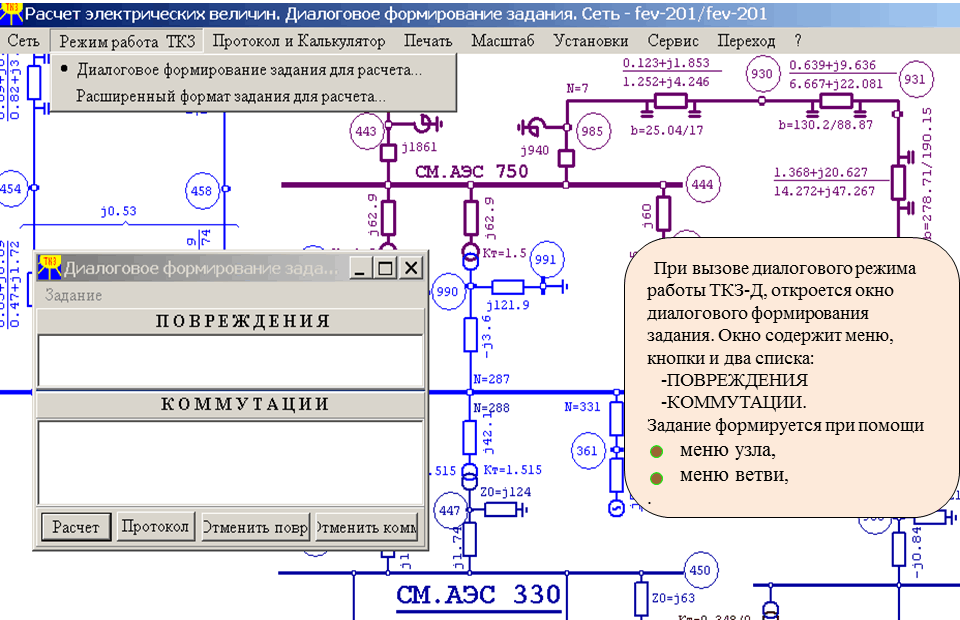960x620 pixels.
Task: Open the Печать menu
Action: click(x=428, y=41)
